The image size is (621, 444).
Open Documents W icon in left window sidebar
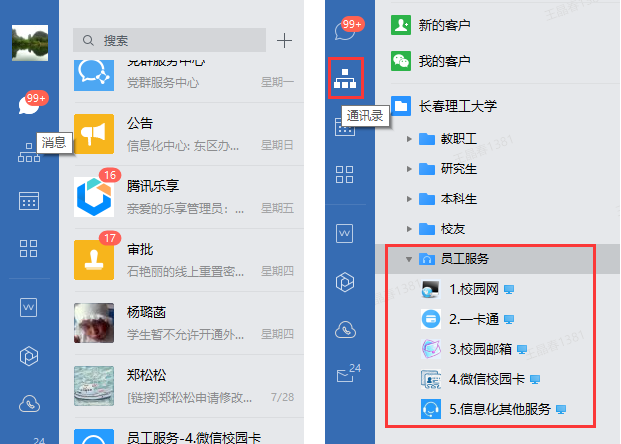coord(29,307)
